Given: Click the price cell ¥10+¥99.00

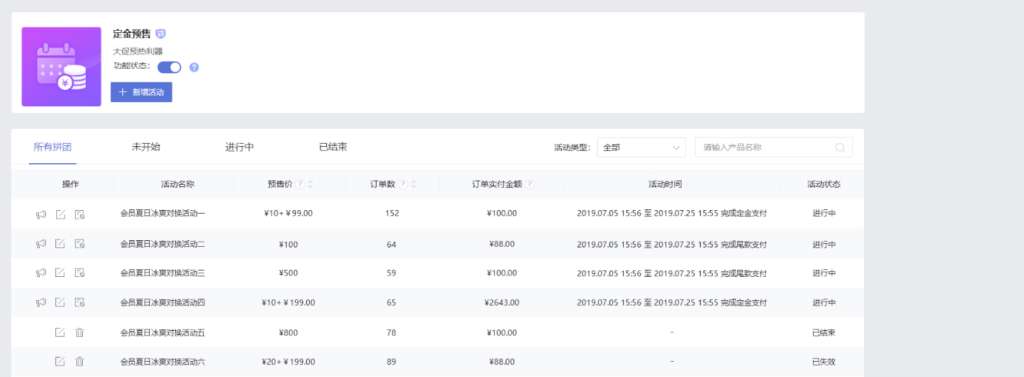Looking at the screenshot, I should tap(288, 213).
